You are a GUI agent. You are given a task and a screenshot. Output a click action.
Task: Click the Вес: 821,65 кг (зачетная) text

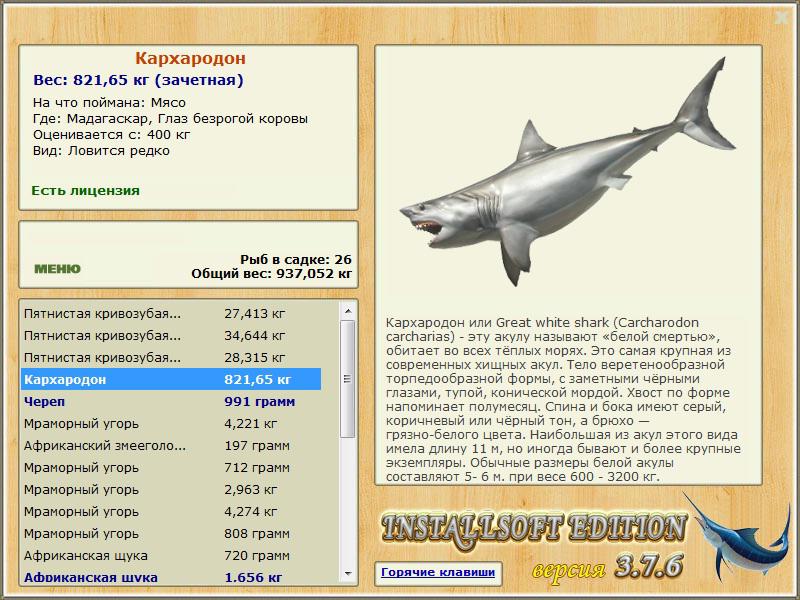click(x=138, y=80)
